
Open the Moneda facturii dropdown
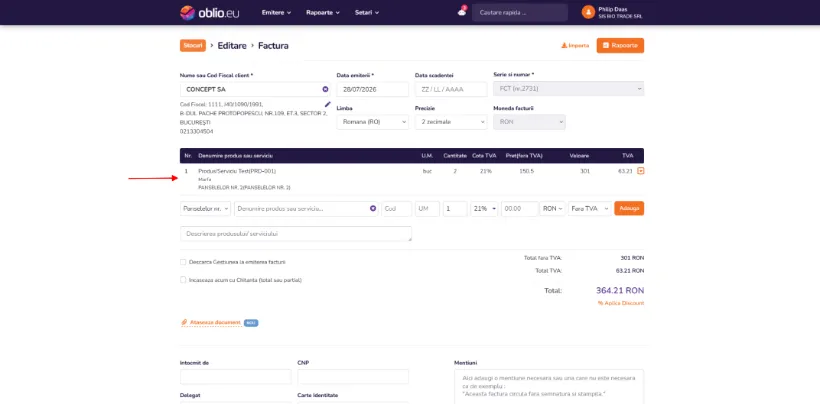(529, 122)
